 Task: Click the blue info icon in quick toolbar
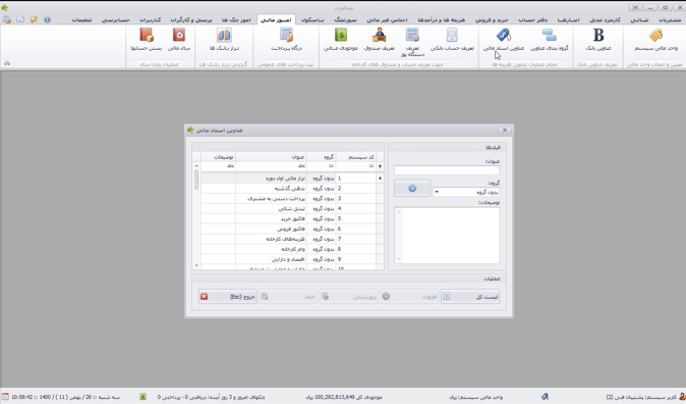47,20
